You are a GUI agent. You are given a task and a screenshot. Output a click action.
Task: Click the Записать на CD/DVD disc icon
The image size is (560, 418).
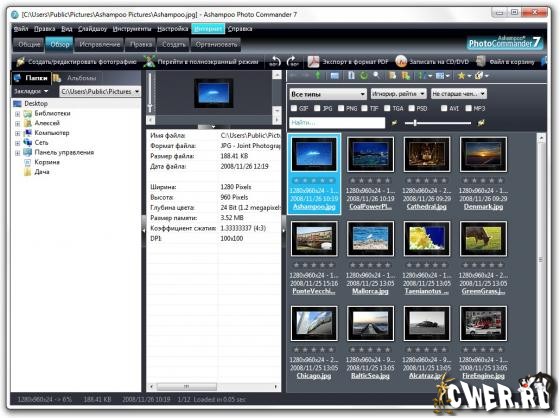[401, 62]
